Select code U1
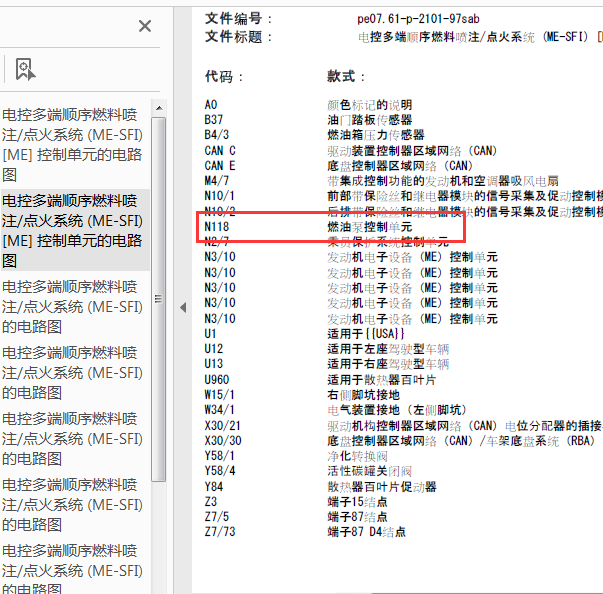603x594 pixels. 210,334
